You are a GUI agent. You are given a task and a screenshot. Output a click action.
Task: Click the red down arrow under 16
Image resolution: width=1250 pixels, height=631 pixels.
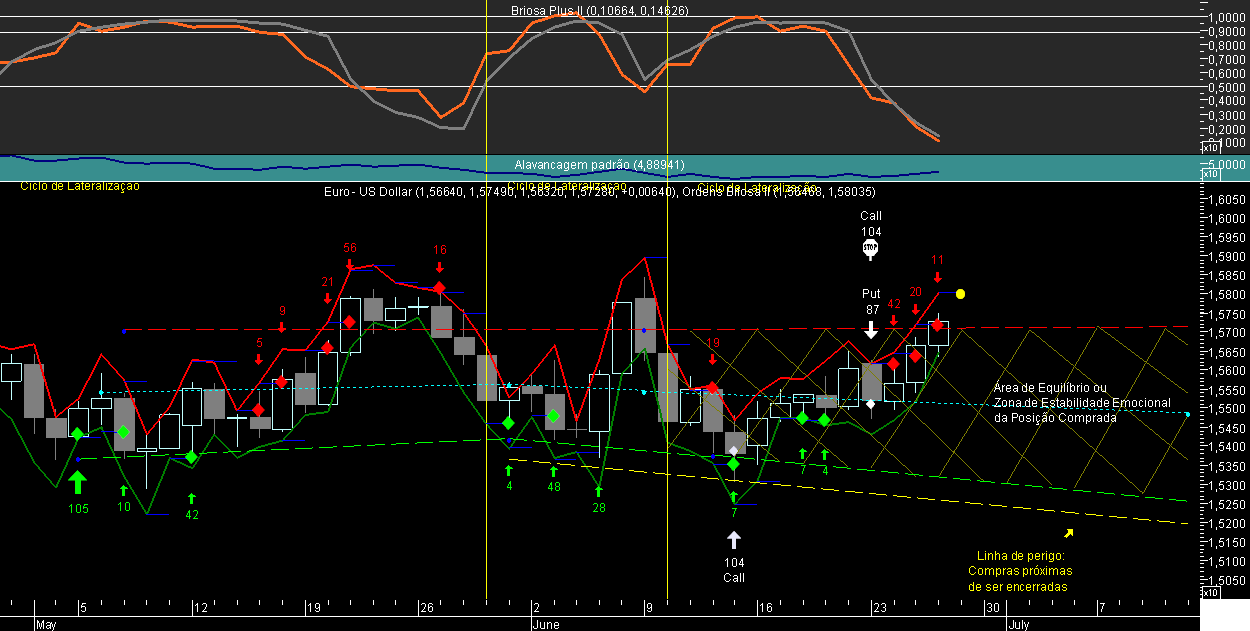pos(440,266)
